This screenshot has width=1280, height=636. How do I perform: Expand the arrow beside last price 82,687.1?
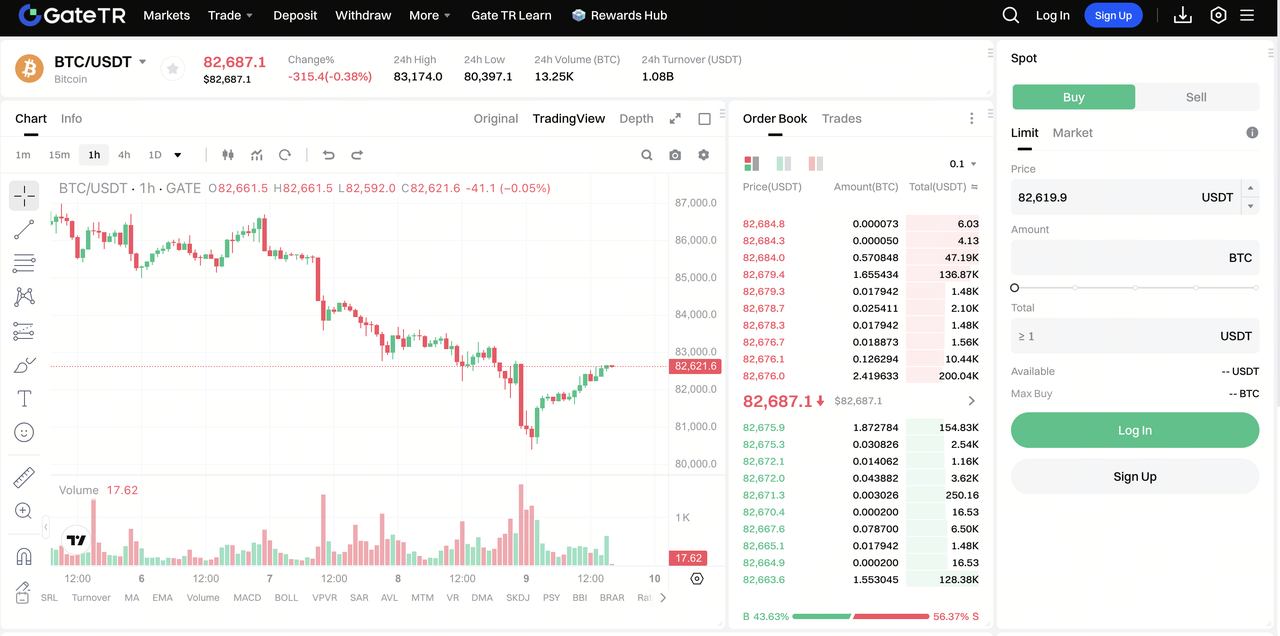pyautogui.click(x=971, y=401)
